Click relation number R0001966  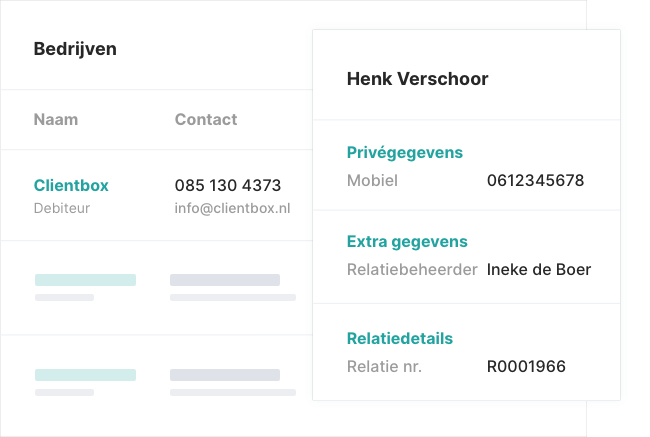pos(526,366)
